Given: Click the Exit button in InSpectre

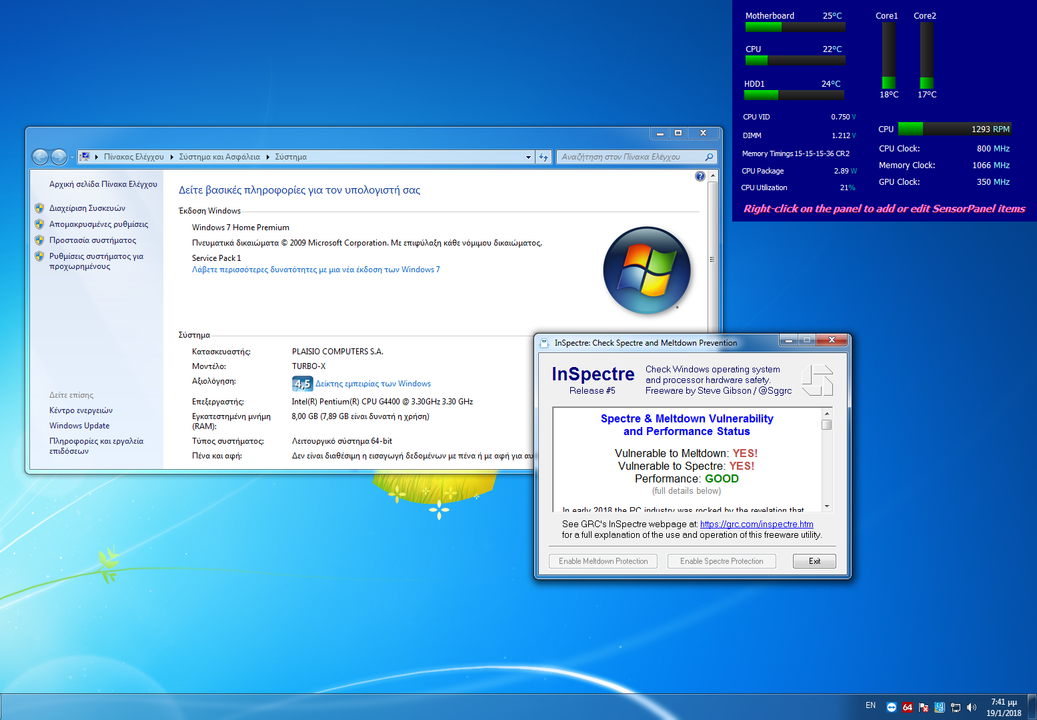Looking at the screenshot, I should tap(814, 561).
